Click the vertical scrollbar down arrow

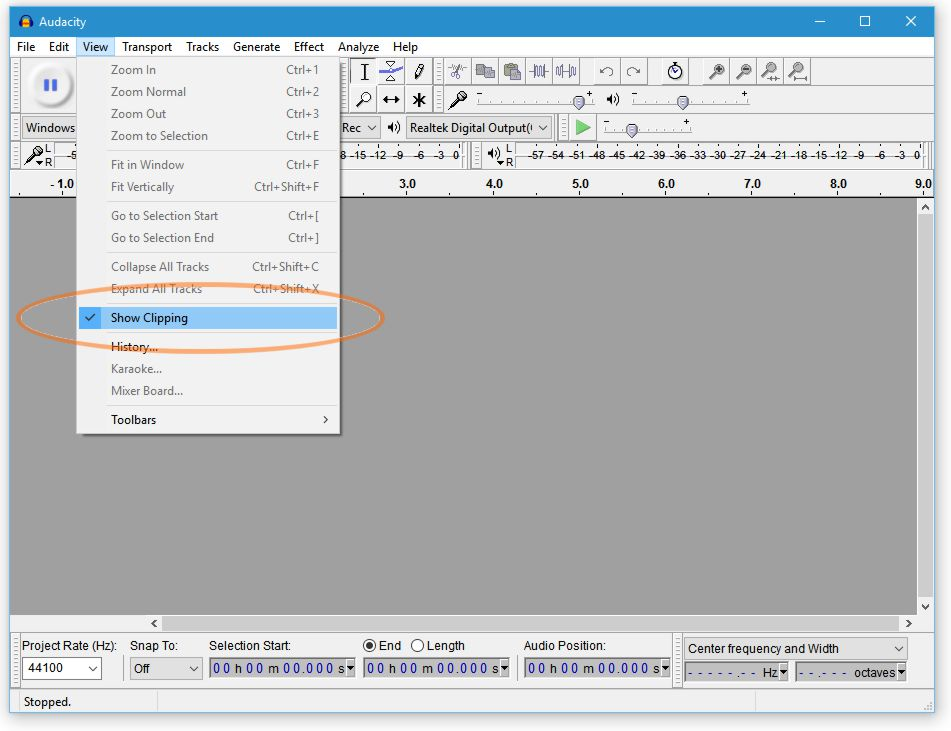point(926,607)
